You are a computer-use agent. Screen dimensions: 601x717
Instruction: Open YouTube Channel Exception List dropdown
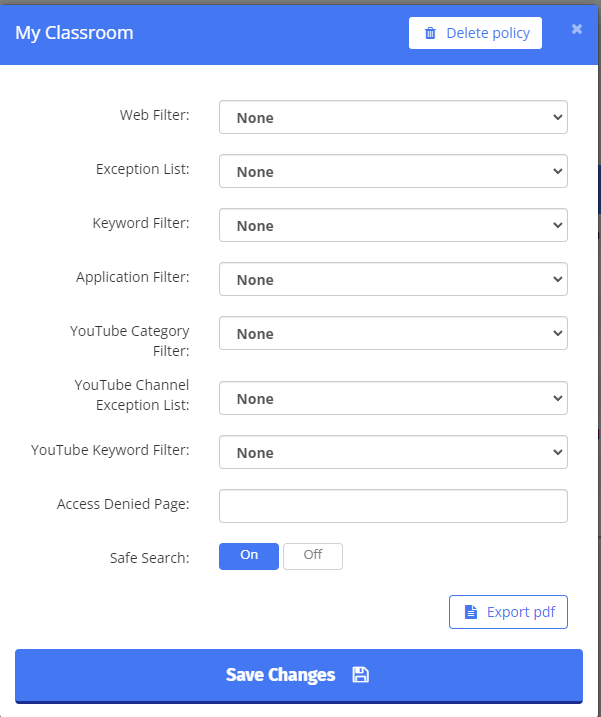pyautogui.click(x=393, y=398)
